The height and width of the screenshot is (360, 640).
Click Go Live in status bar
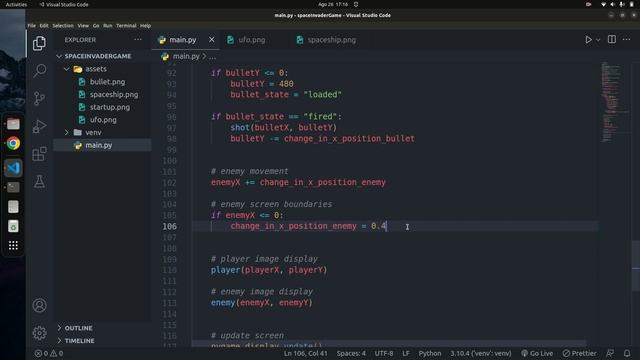point(537,353)
